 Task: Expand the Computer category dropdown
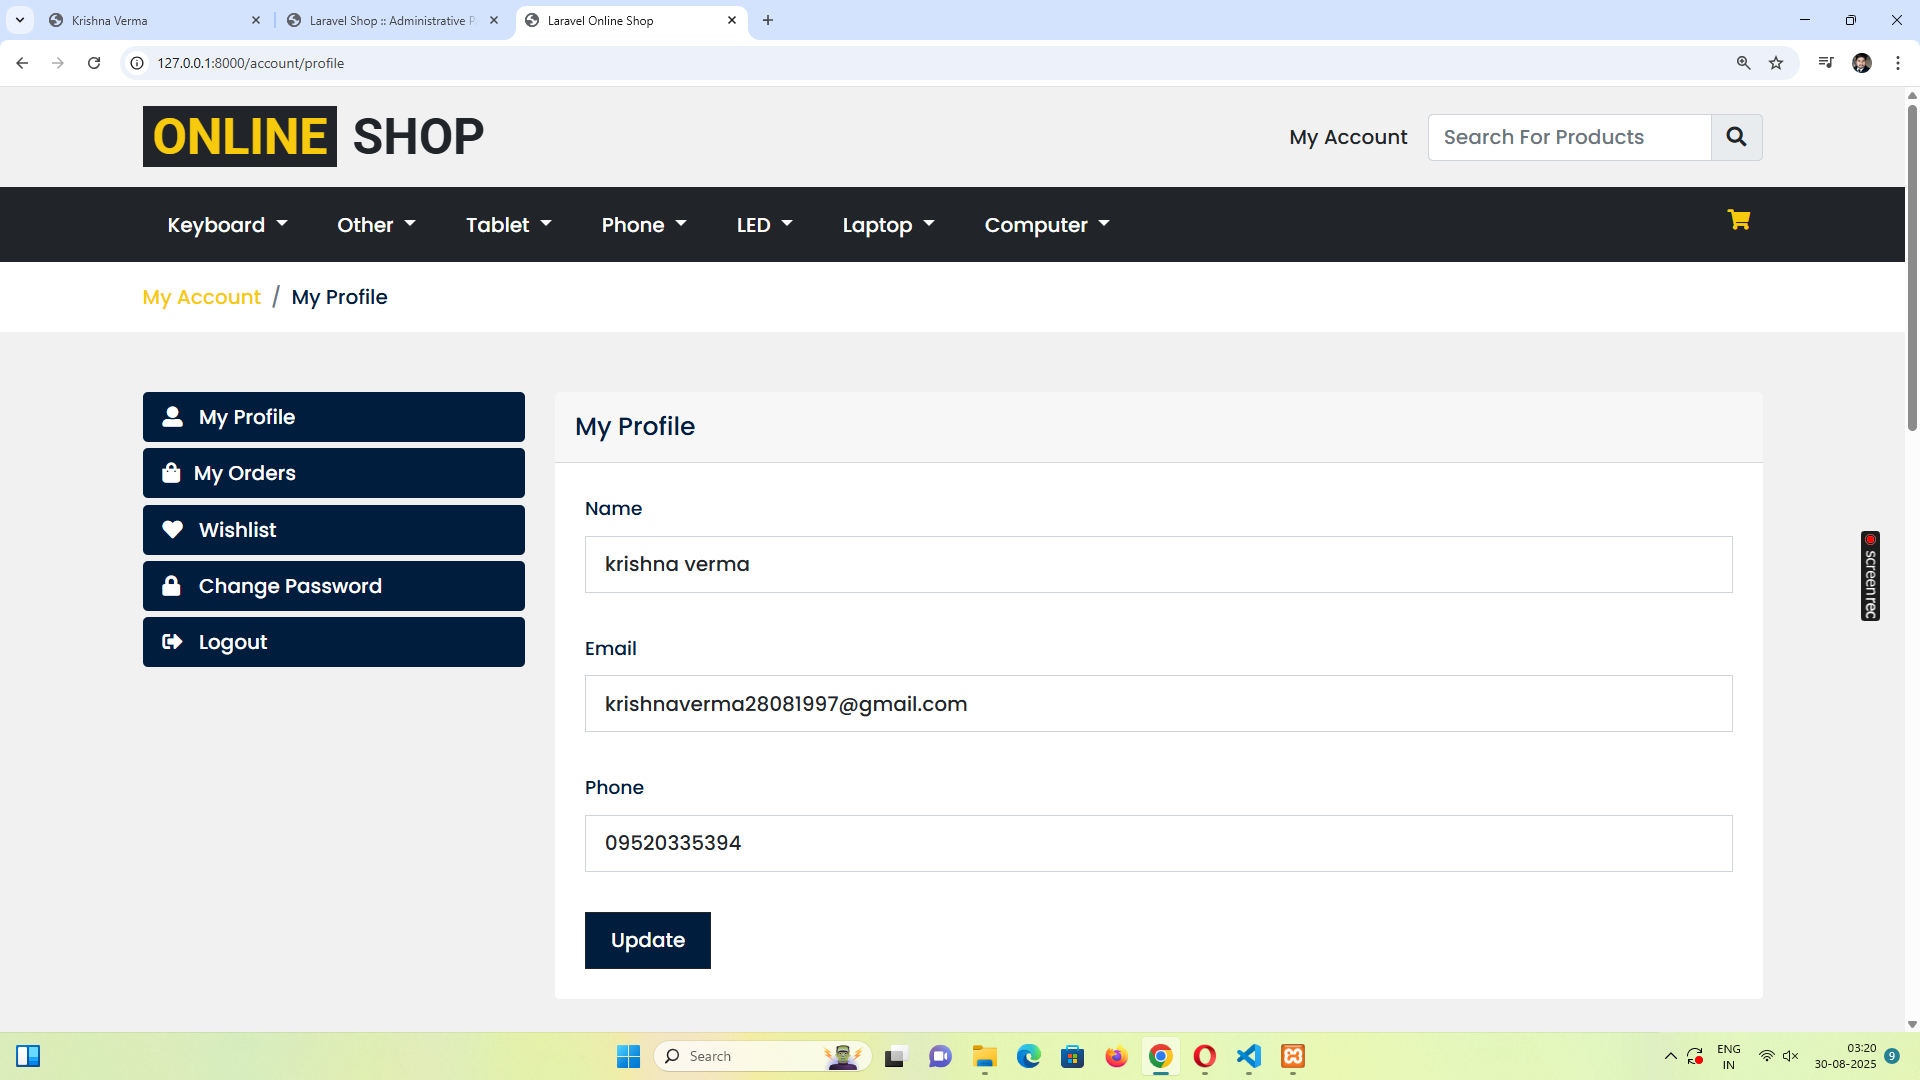1046,225
